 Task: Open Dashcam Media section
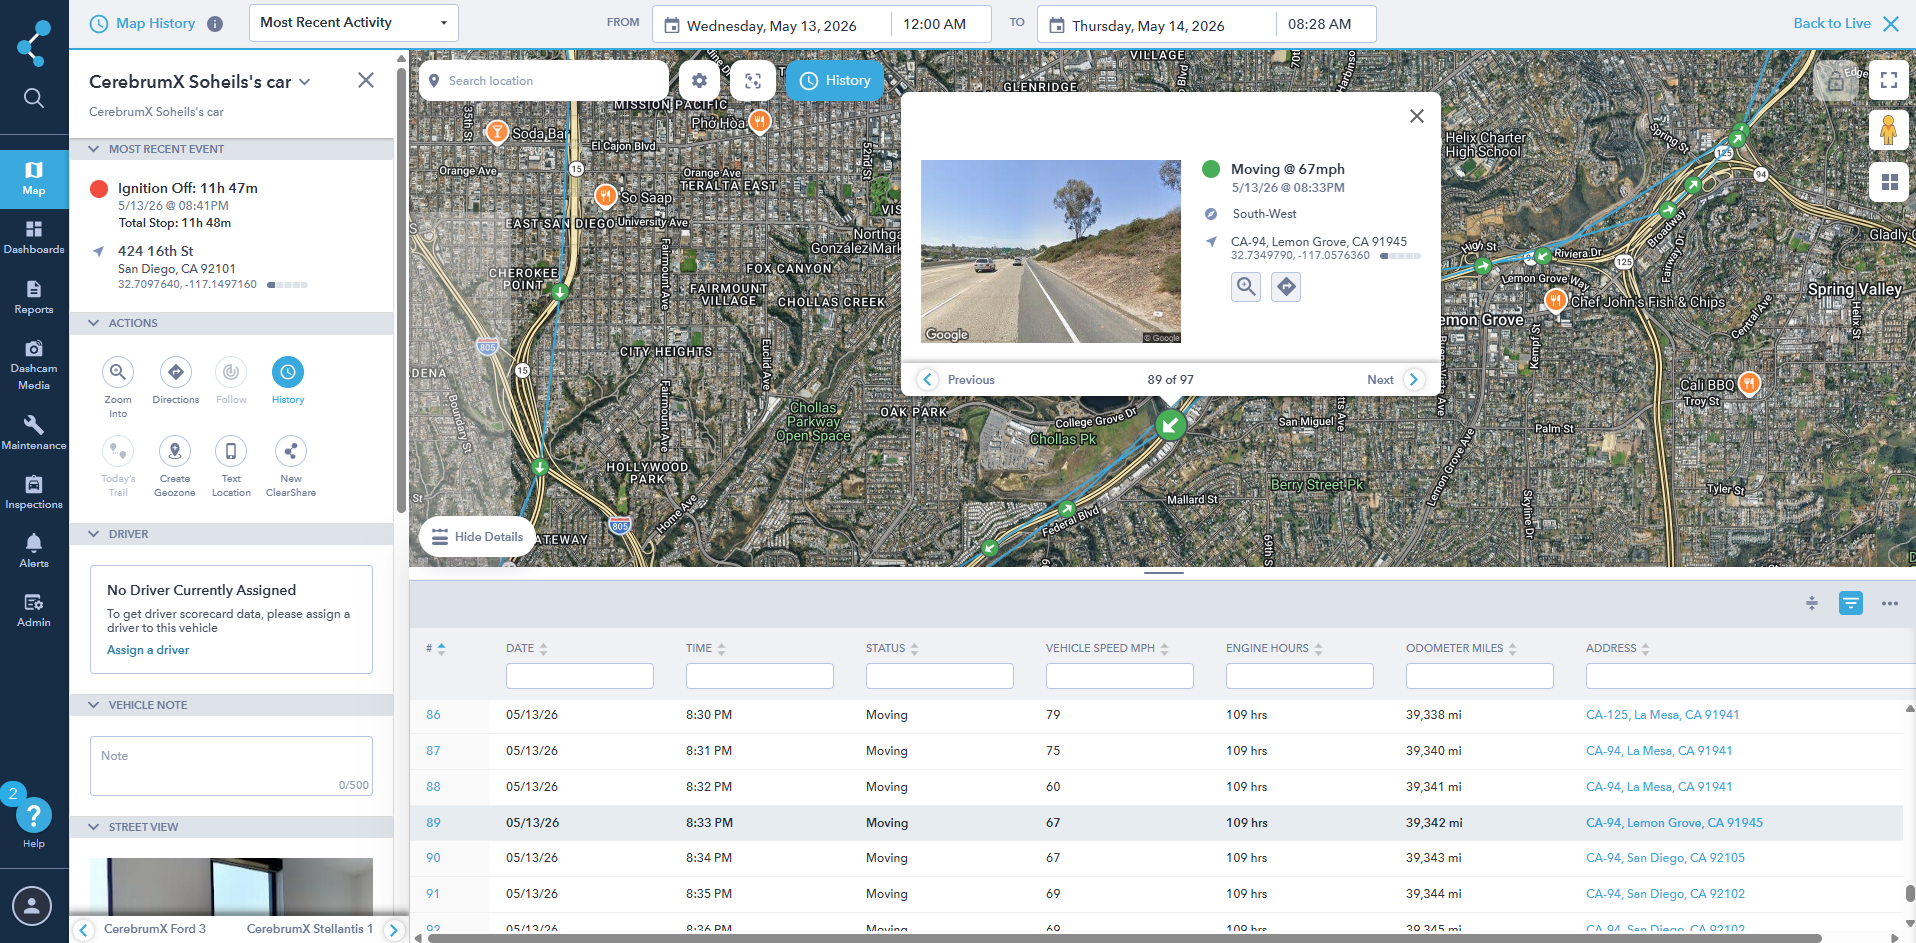click(x=34, y=364)
